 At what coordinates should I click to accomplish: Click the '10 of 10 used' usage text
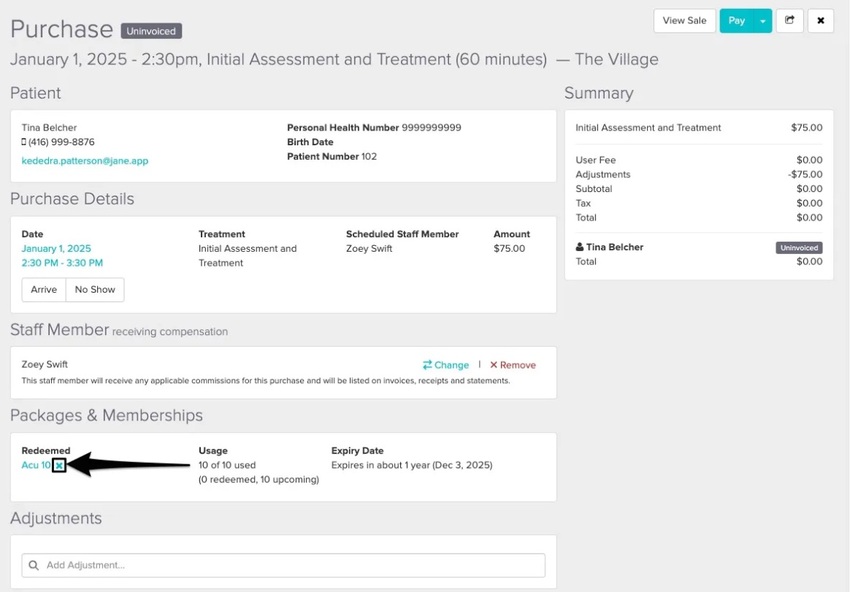pyautogui.click(x=227, y=465)
